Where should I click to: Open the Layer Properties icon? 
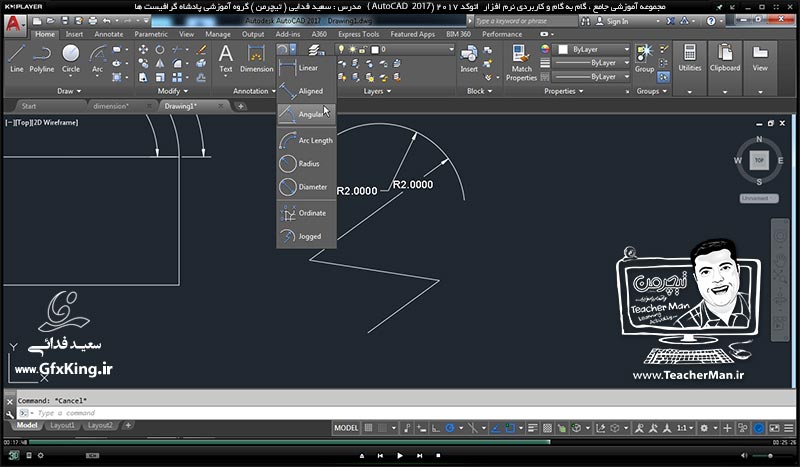point(316,50)
